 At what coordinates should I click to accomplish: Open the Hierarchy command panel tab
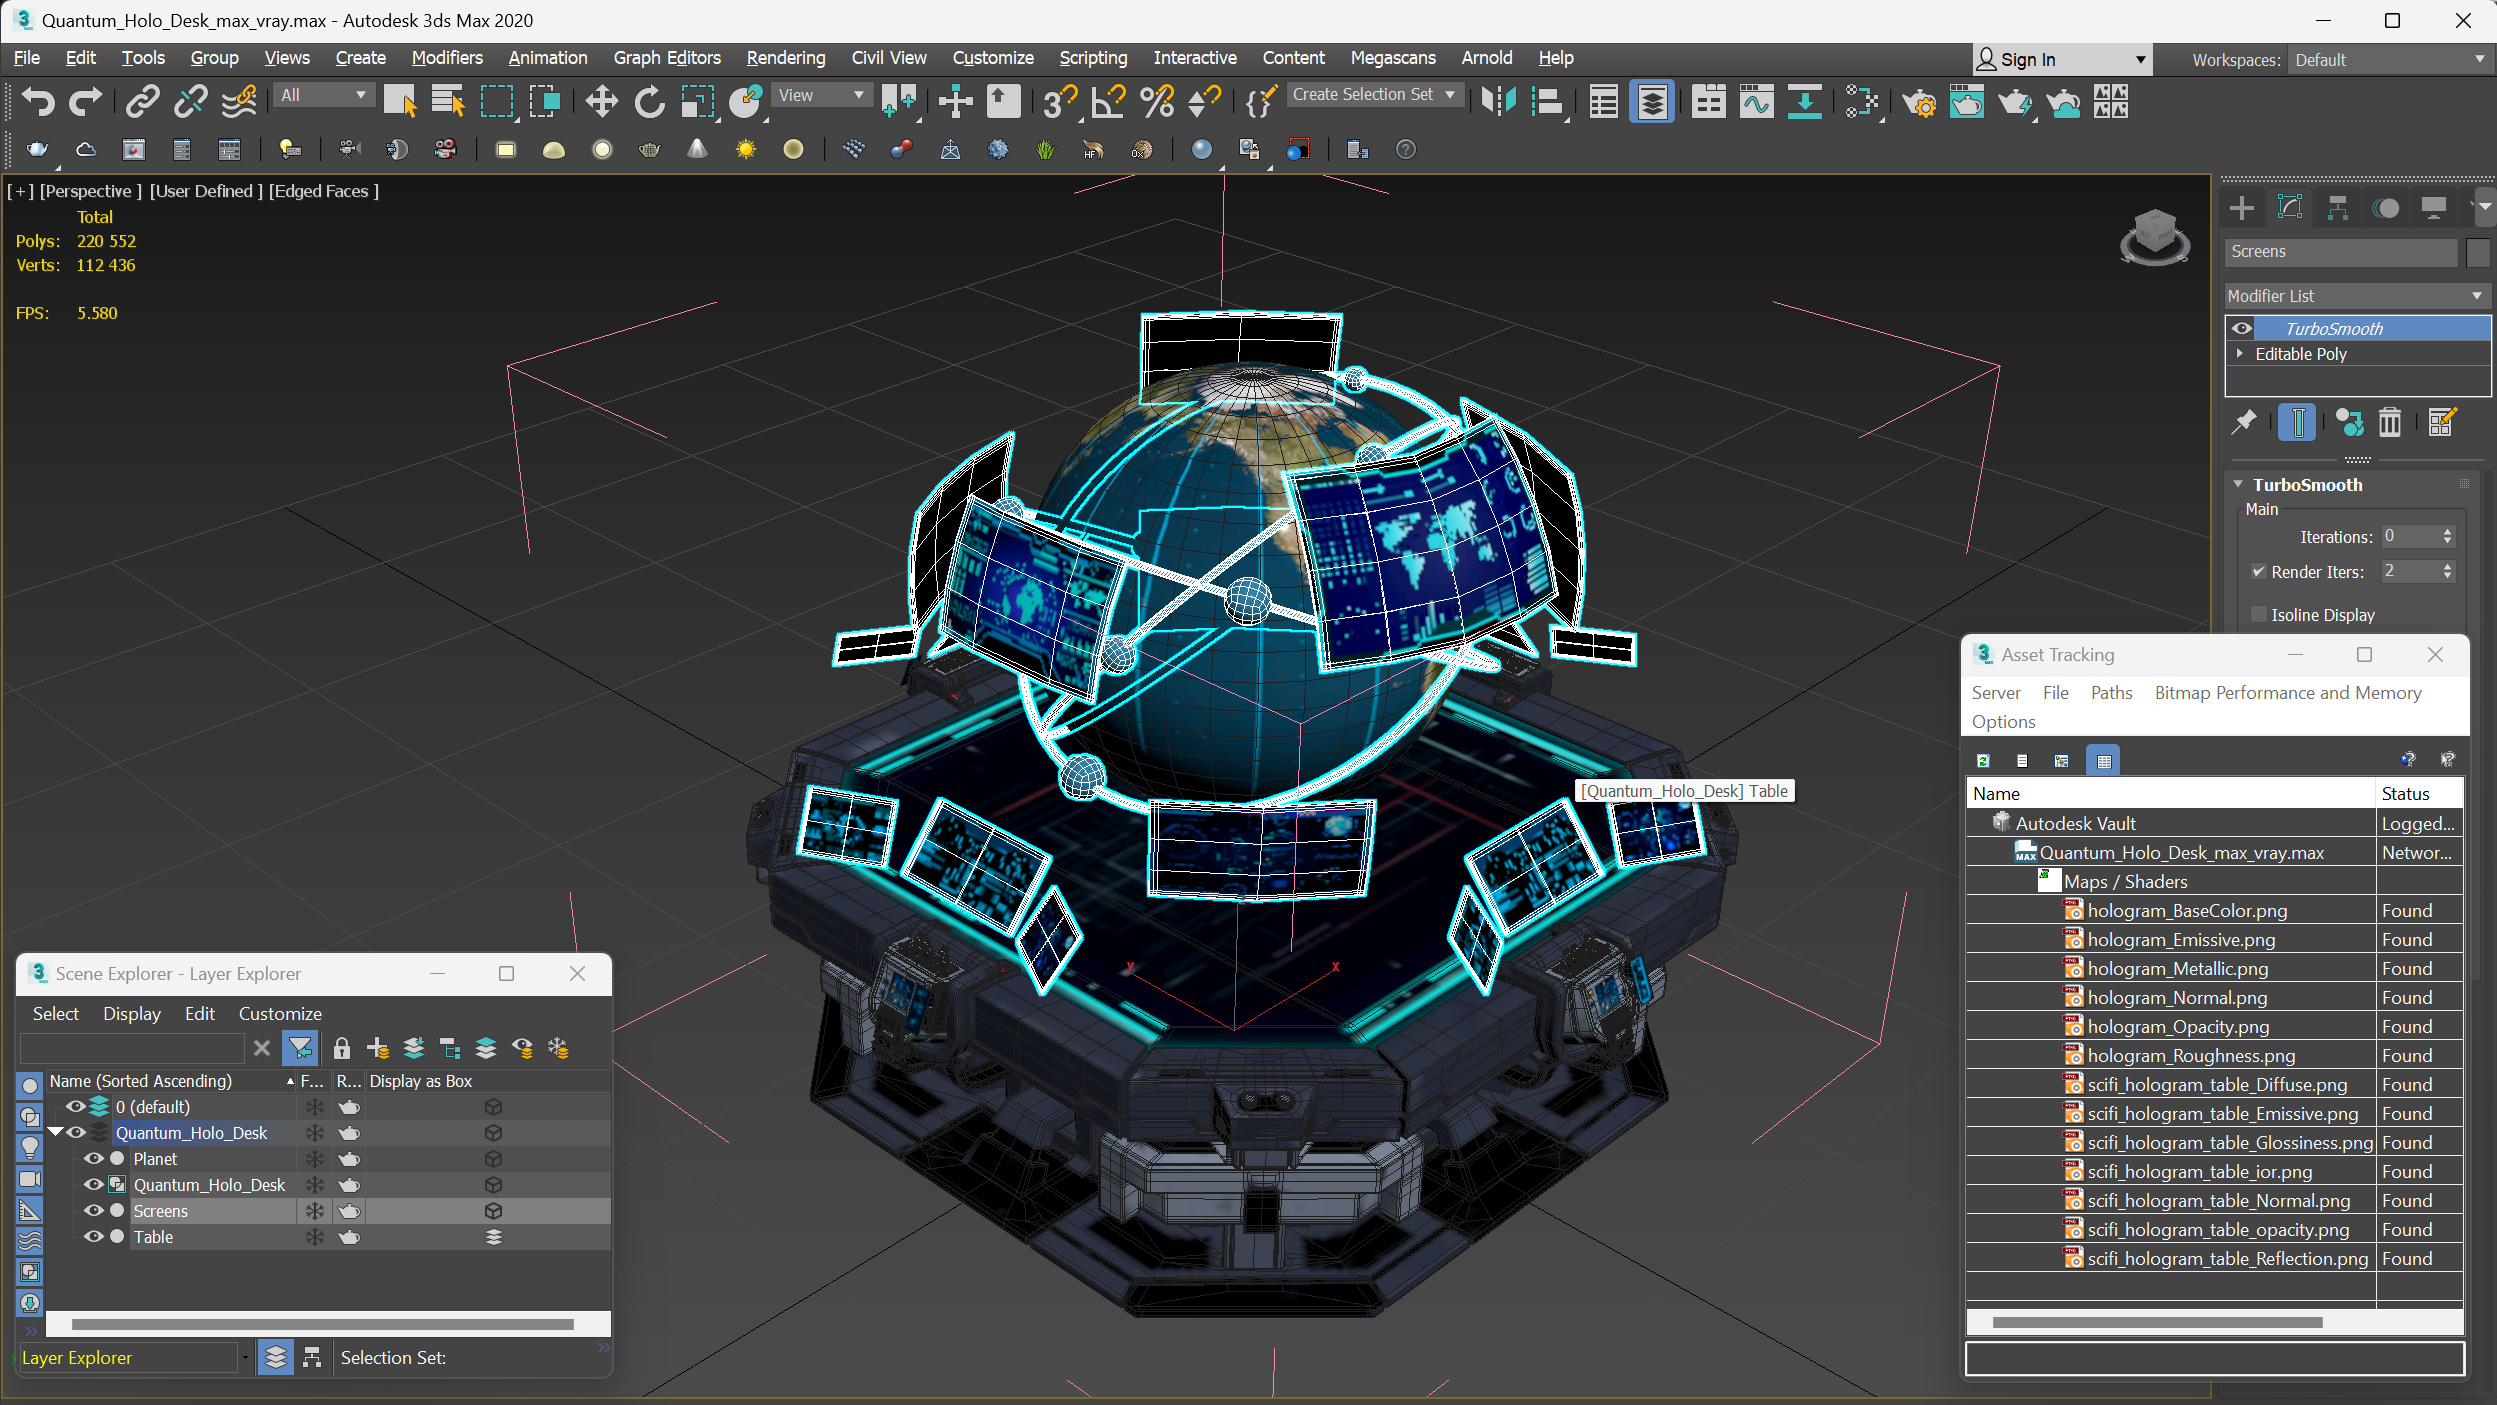coord(2337,208)
